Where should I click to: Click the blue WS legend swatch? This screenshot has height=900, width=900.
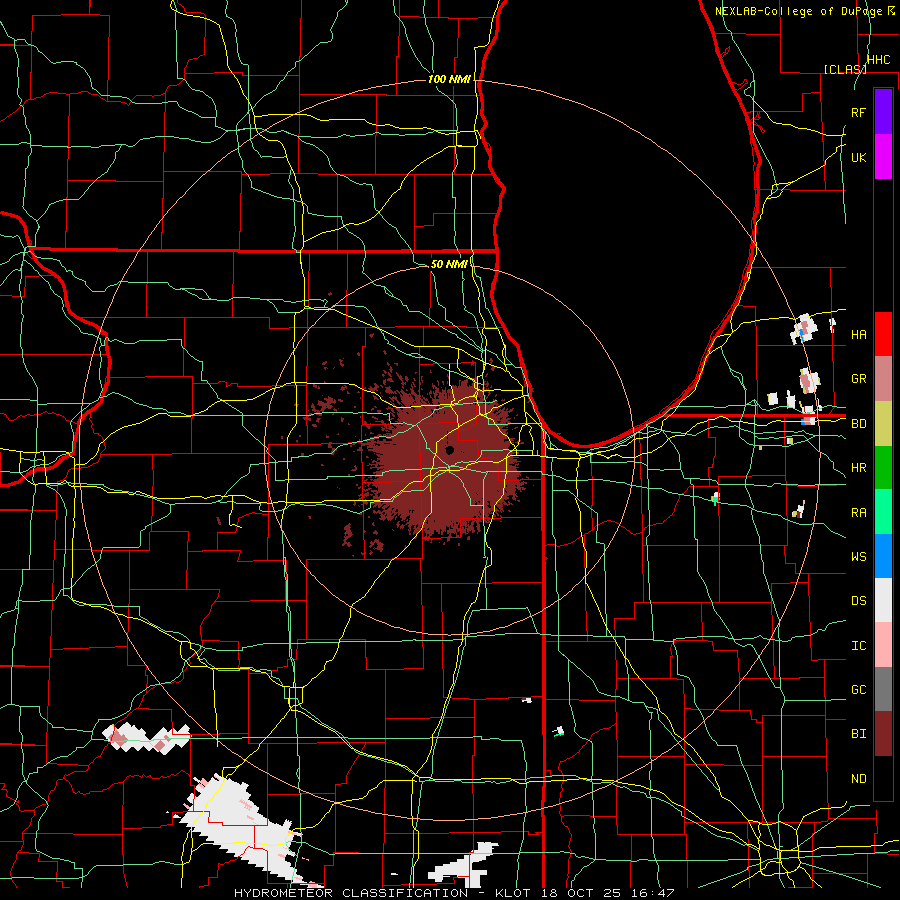tap(883, 556)
